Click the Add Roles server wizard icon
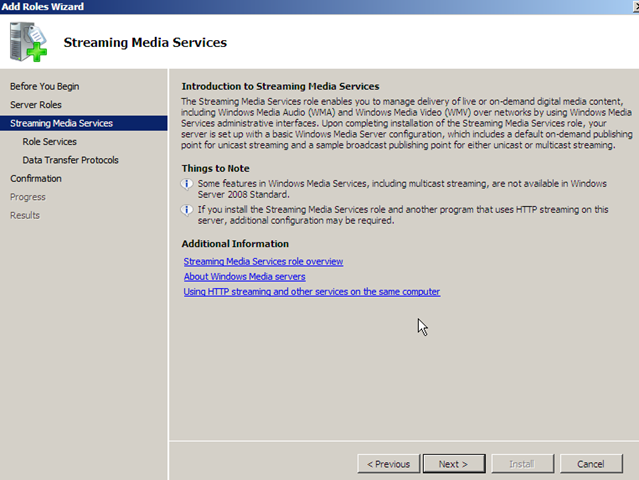This screenshot has width=639, height=480. tap(28, 42)
